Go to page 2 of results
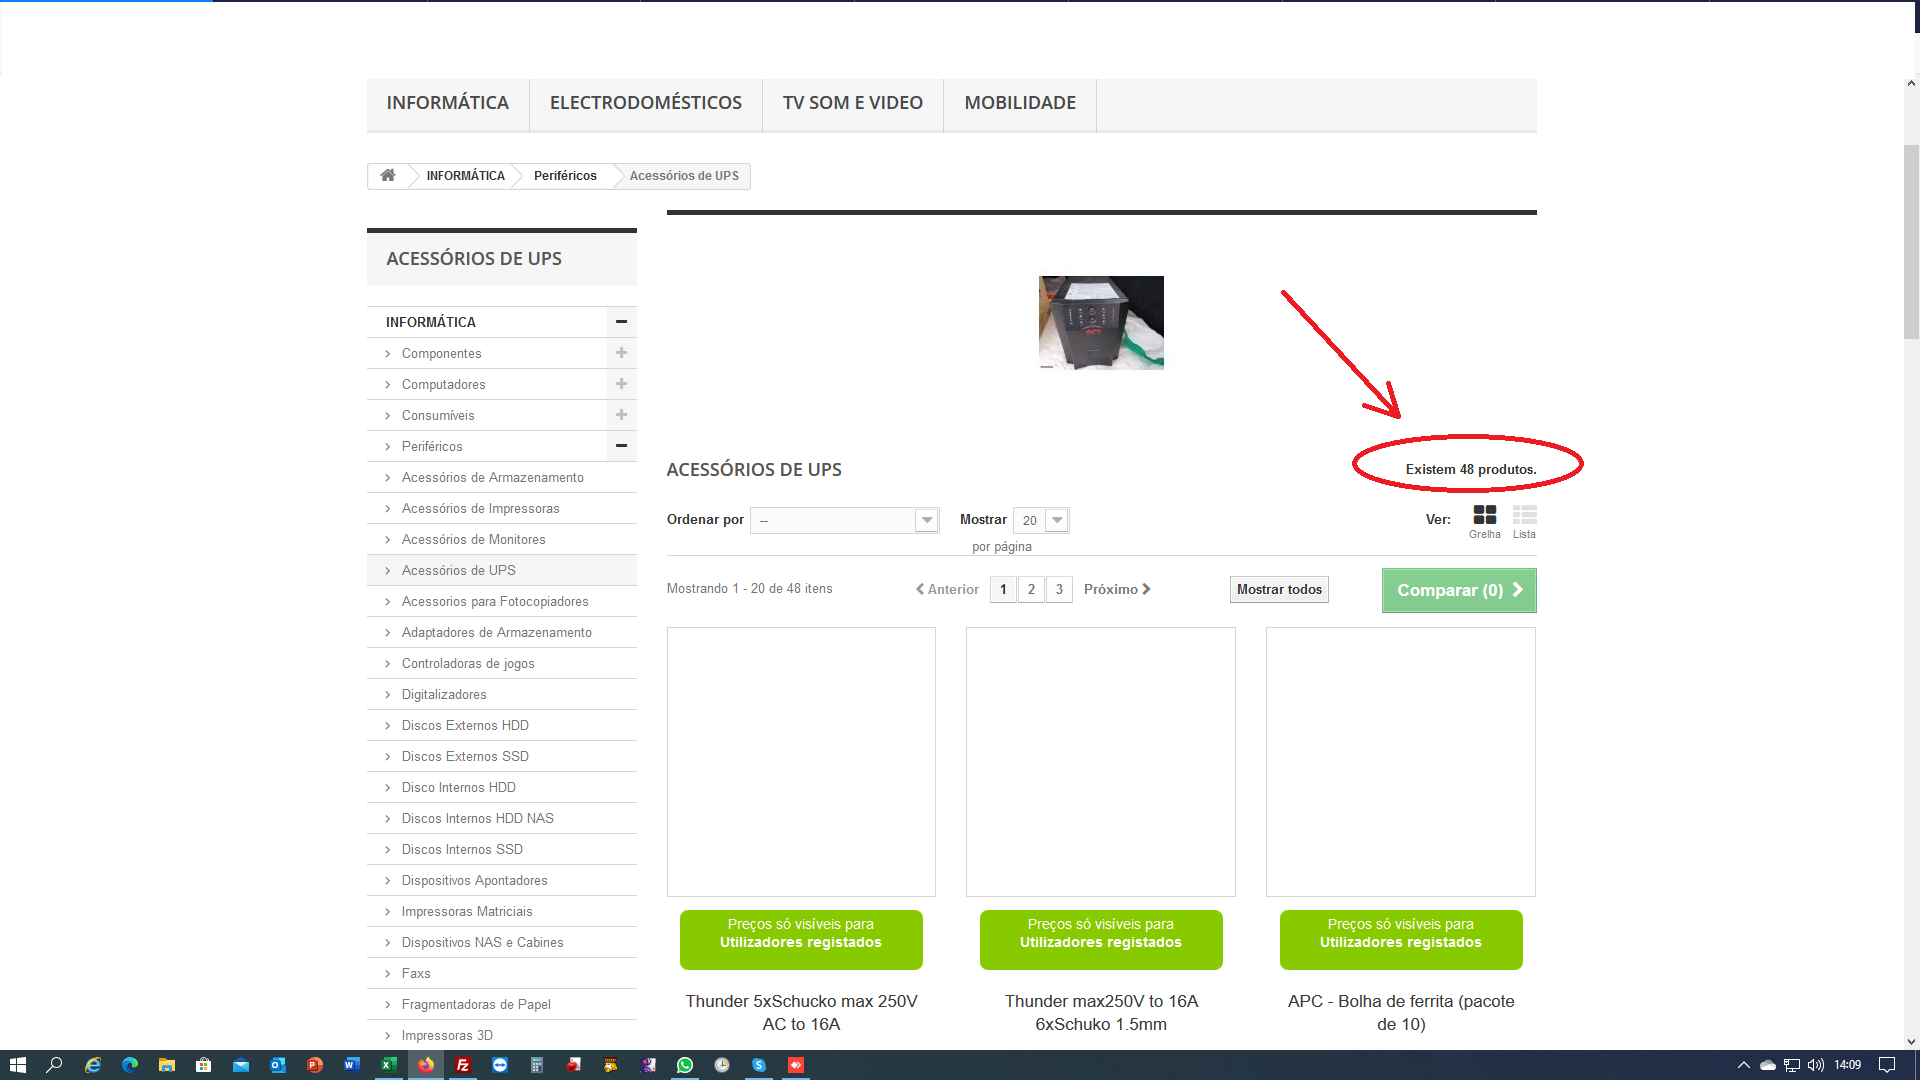 tap(1031, 589)
